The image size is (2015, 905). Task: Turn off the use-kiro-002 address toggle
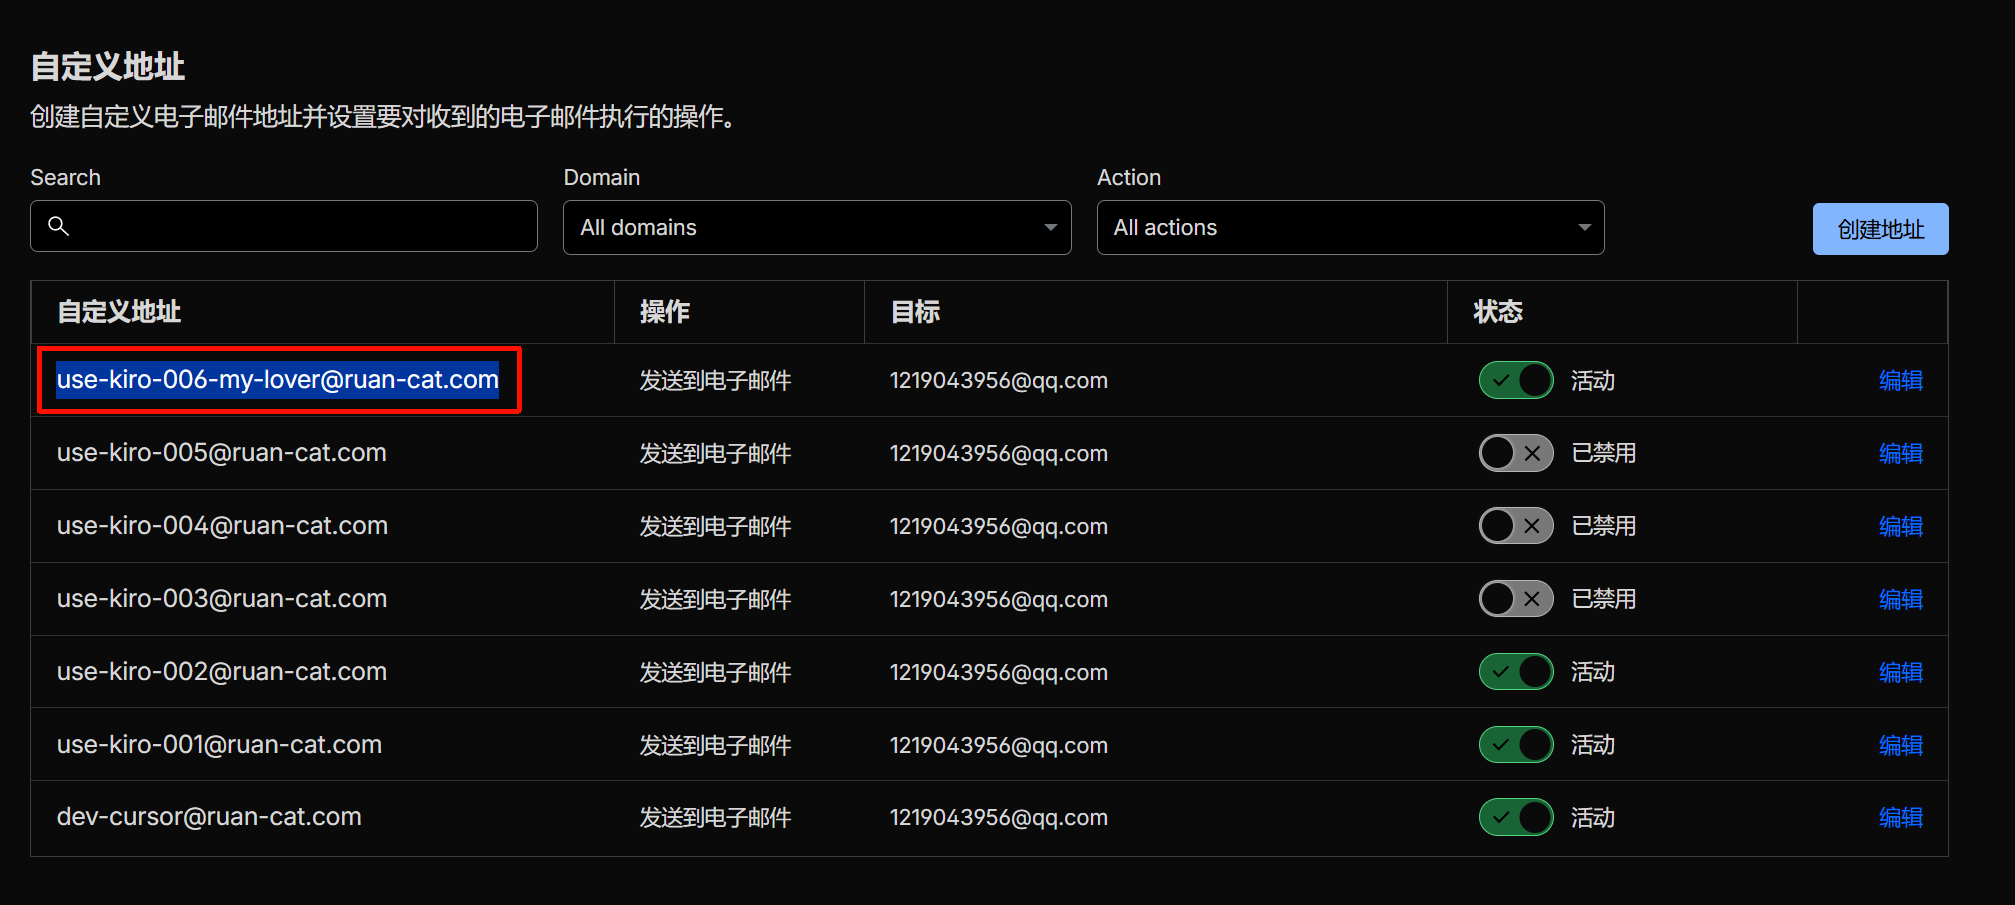(1515, 672)
